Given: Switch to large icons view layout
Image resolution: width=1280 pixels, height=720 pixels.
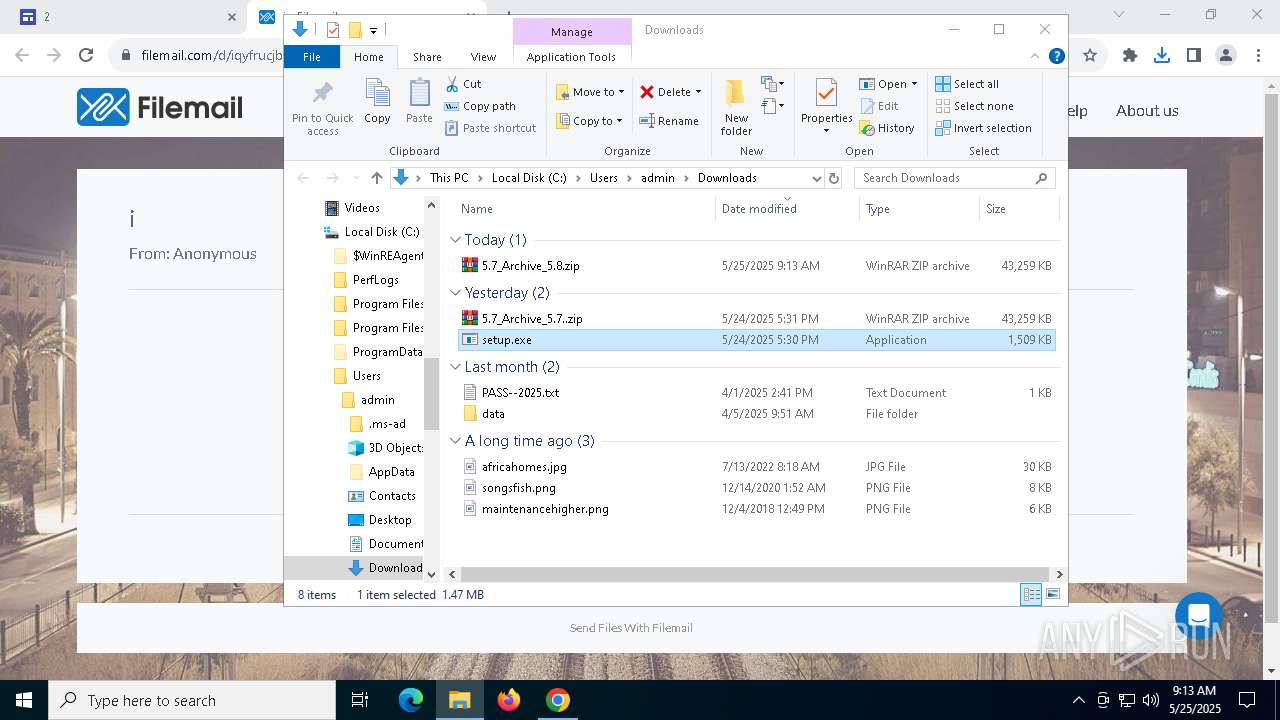Looking at the screenshot, I should point(1052,595).
